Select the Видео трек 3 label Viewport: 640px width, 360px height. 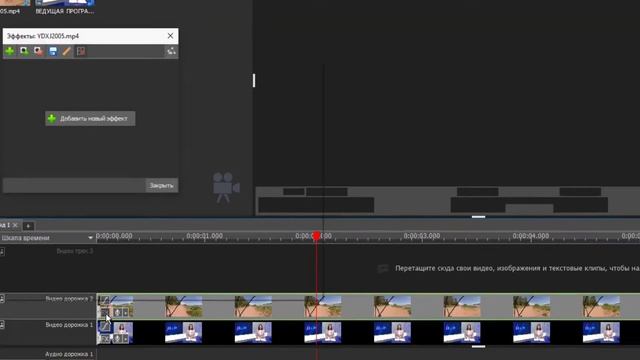pos(75,251)
